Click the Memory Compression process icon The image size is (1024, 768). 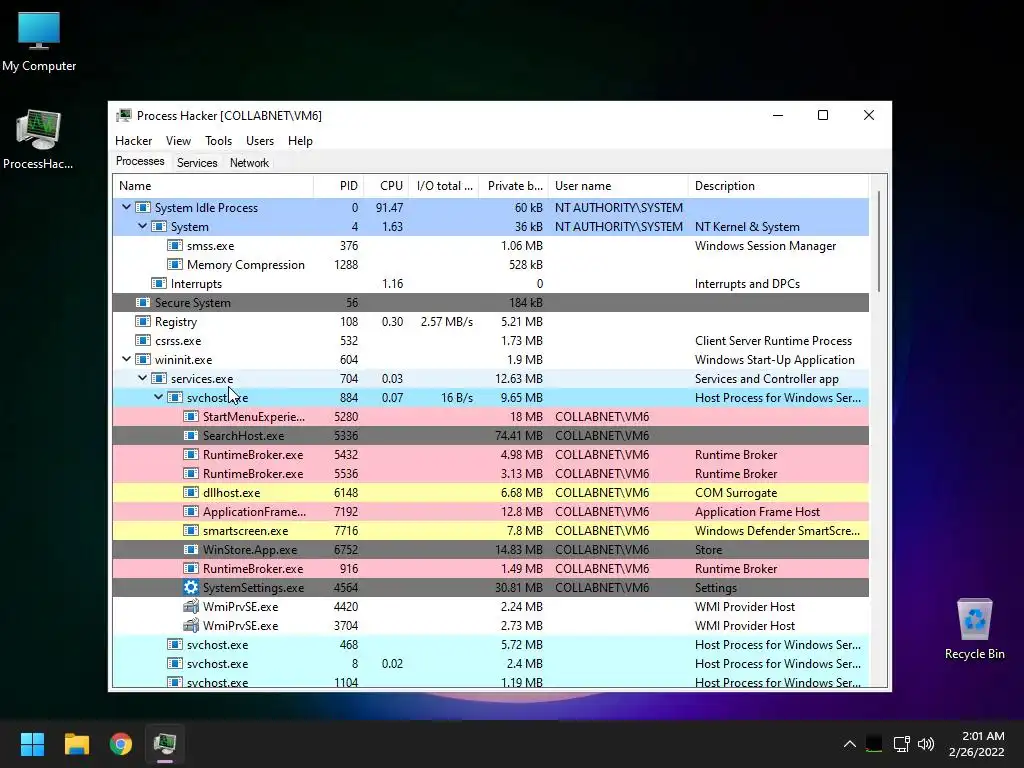(x=174, y=264)
